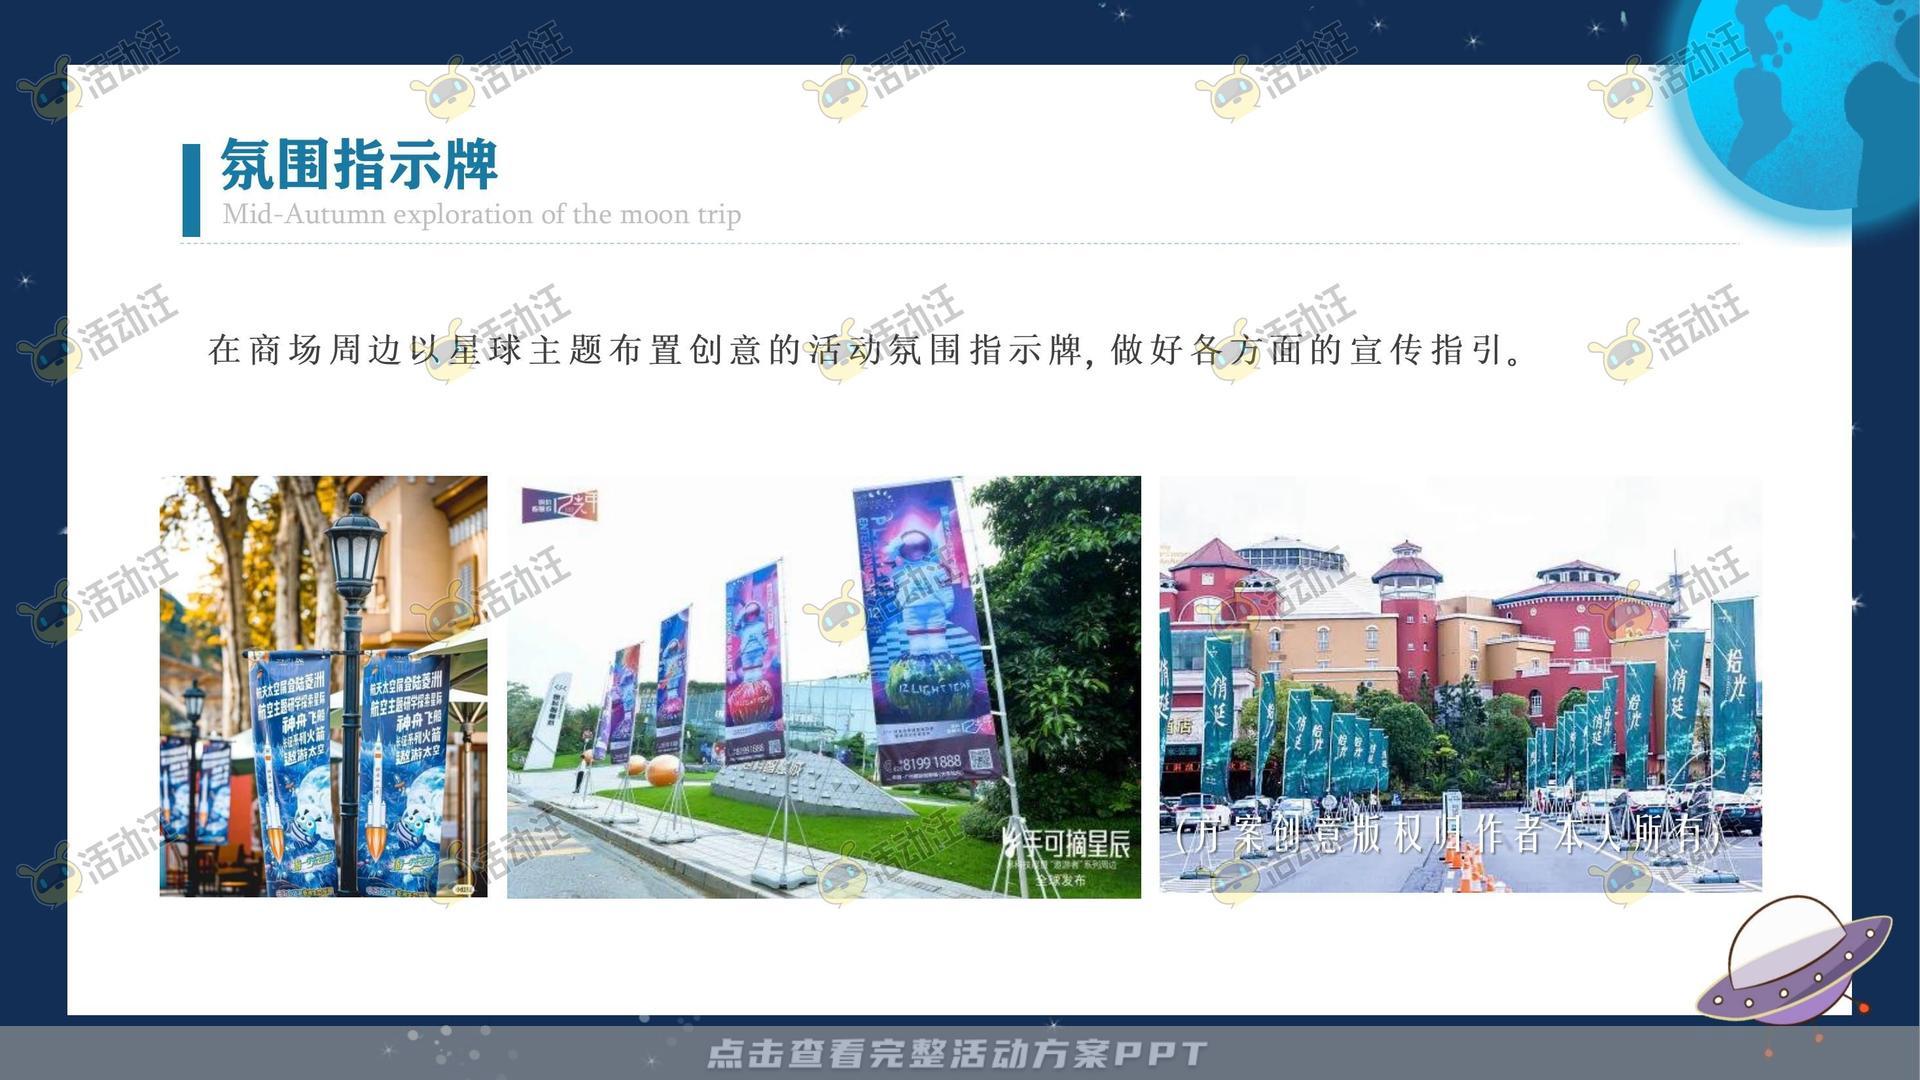Viewport: 1920px width, 1080px height.
Task: Select the description paragraph starting '在商场周边'
Action: click(x=867, y=350)
